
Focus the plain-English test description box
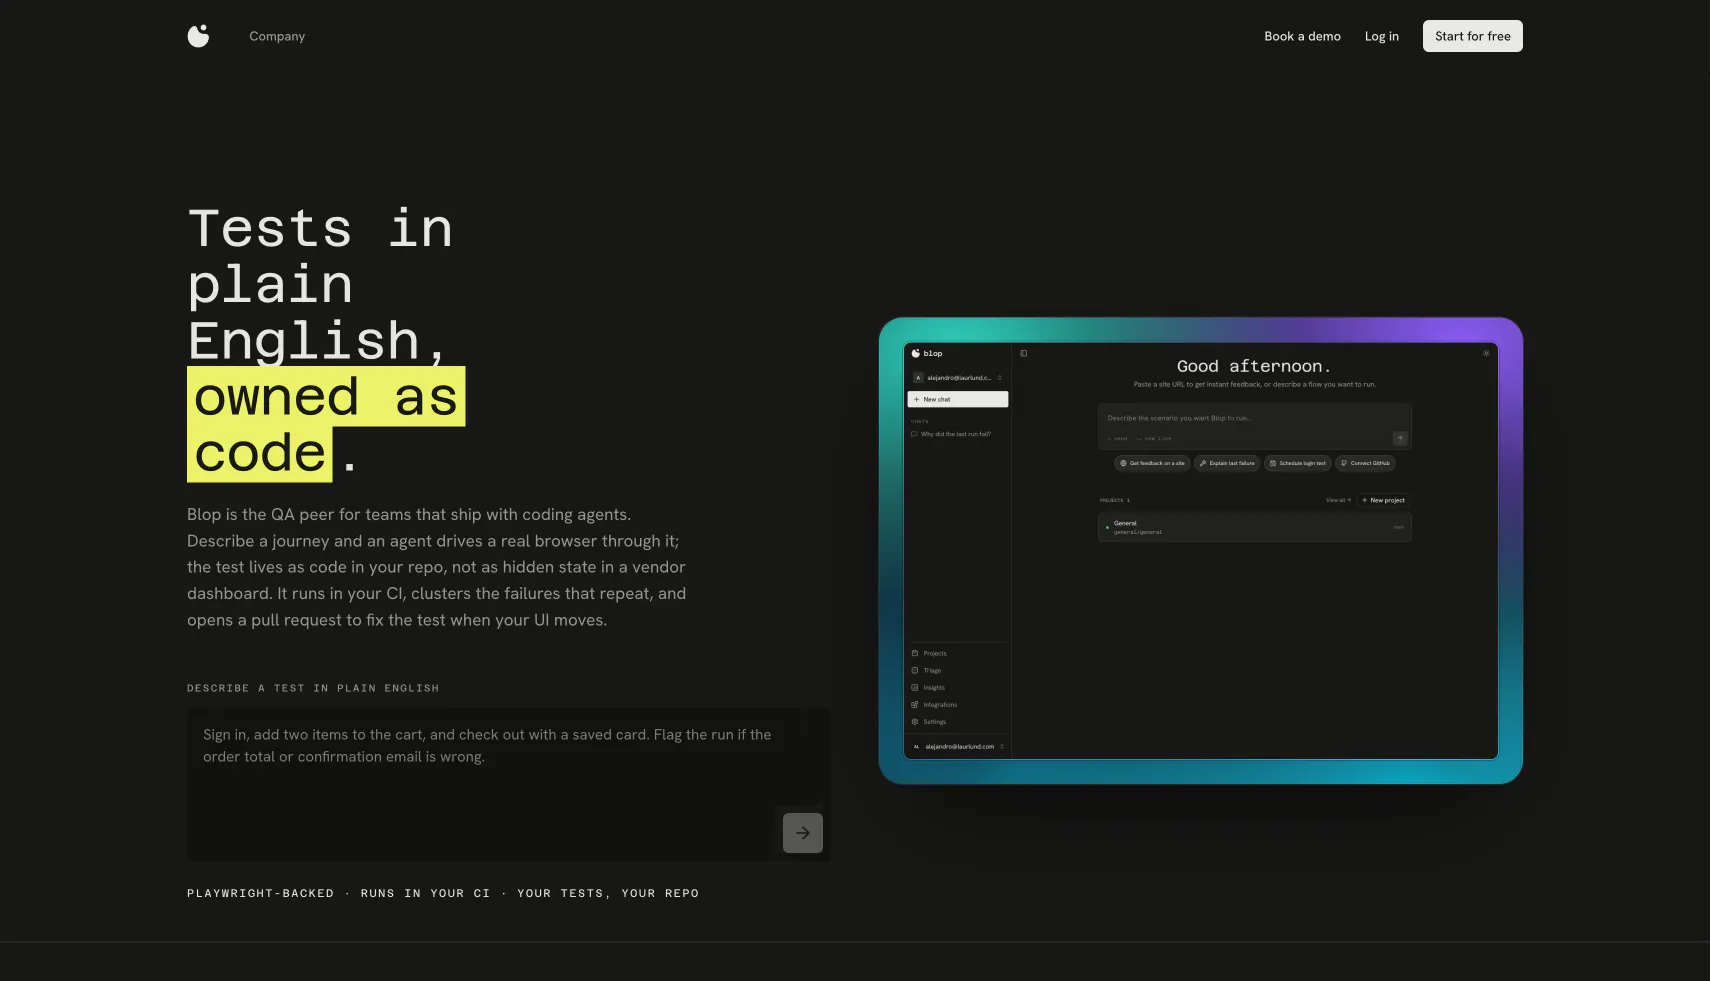(x=508, y=784)
